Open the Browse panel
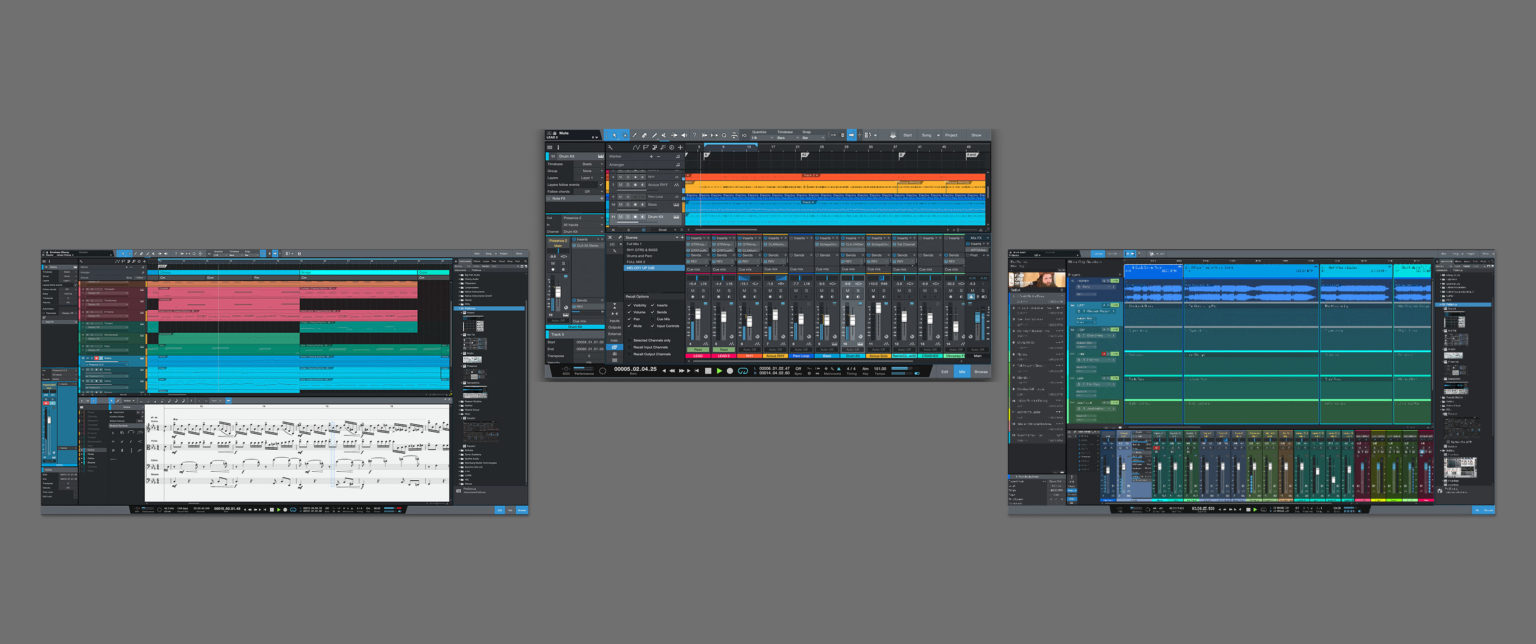The width and height of the screenshot is (1536, 644). coord(980,371)
